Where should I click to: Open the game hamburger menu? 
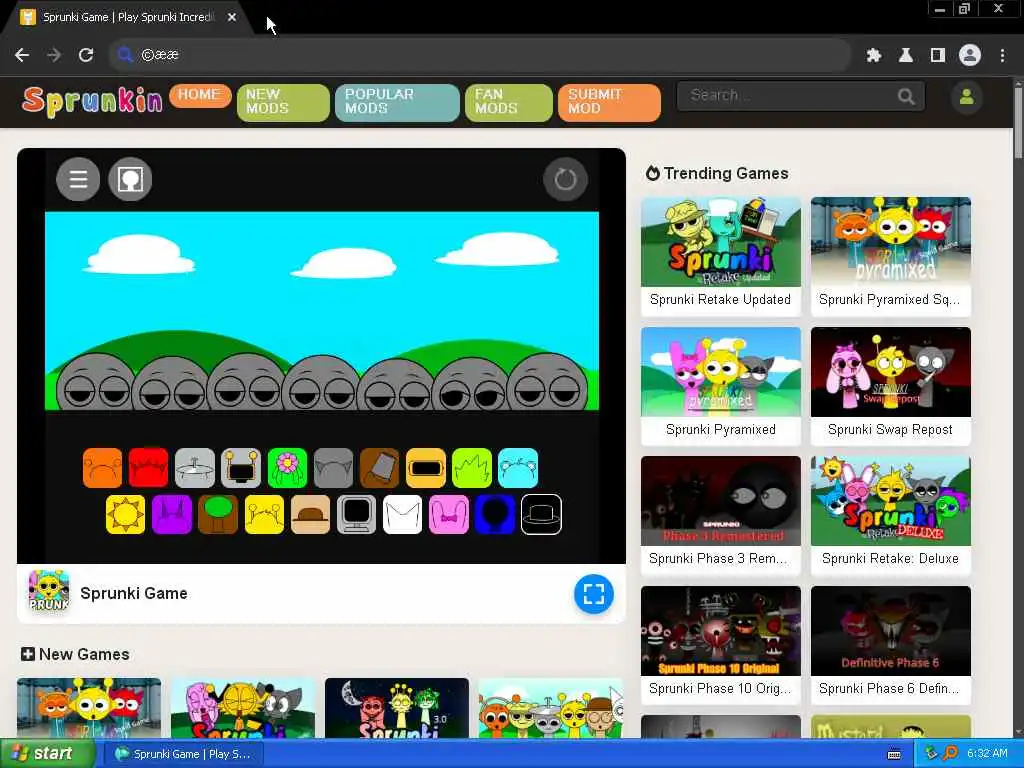[x=78, y=179]
